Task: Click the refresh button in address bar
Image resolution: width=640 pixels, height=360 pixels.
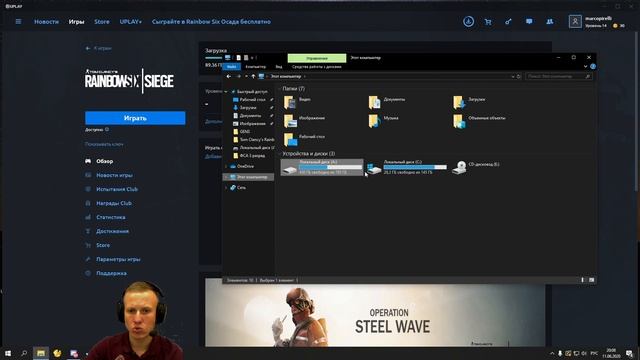Action: click(x=519, y=76)
